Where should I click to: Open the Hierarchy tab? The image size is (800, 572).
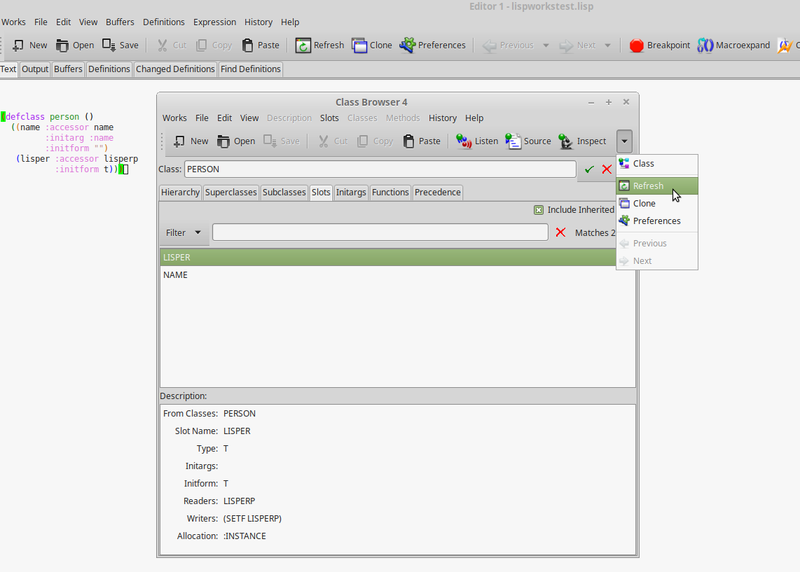[180, 192]
